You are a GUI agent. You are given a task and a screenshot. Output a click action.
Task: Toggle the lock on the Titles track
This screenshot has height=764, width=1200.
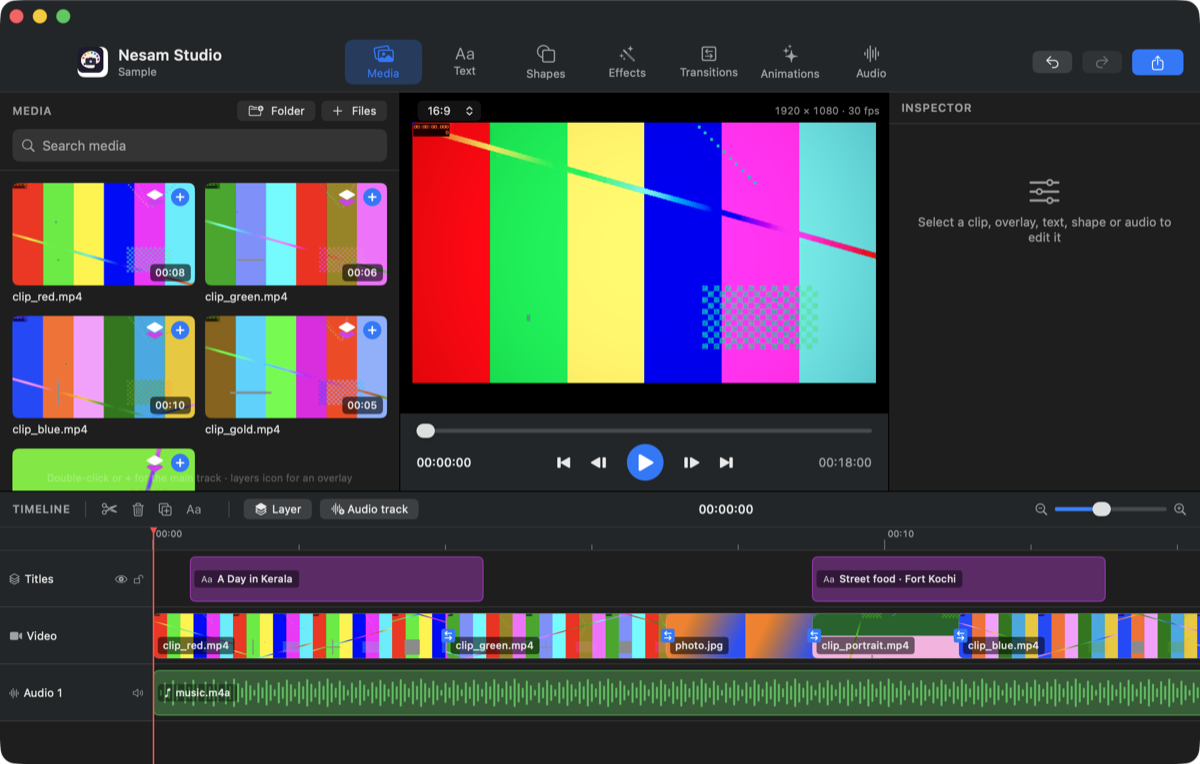[x=138, y=579]
